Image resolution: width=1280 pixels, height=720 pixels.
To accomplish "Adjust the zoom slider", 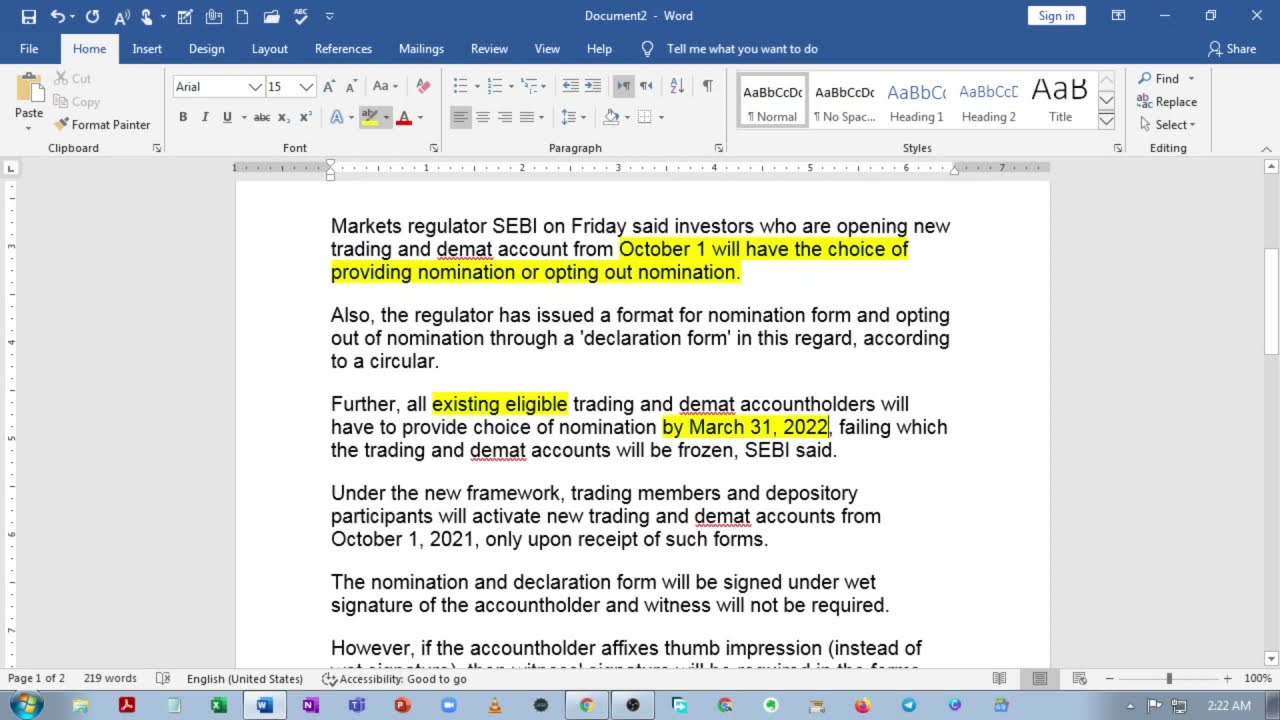I will [1169, 679].
